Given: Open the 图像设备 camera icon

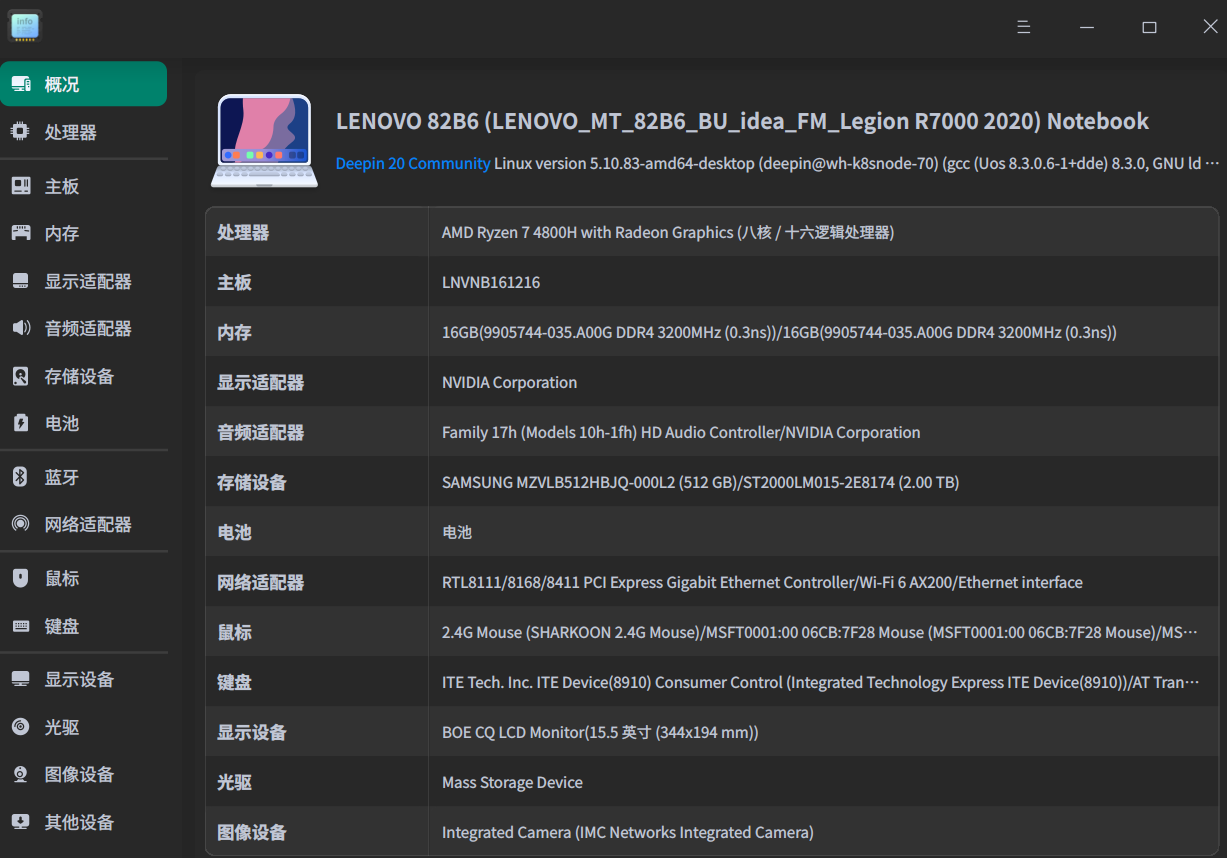Looking at the screenshot, I should tap(20, 774).
